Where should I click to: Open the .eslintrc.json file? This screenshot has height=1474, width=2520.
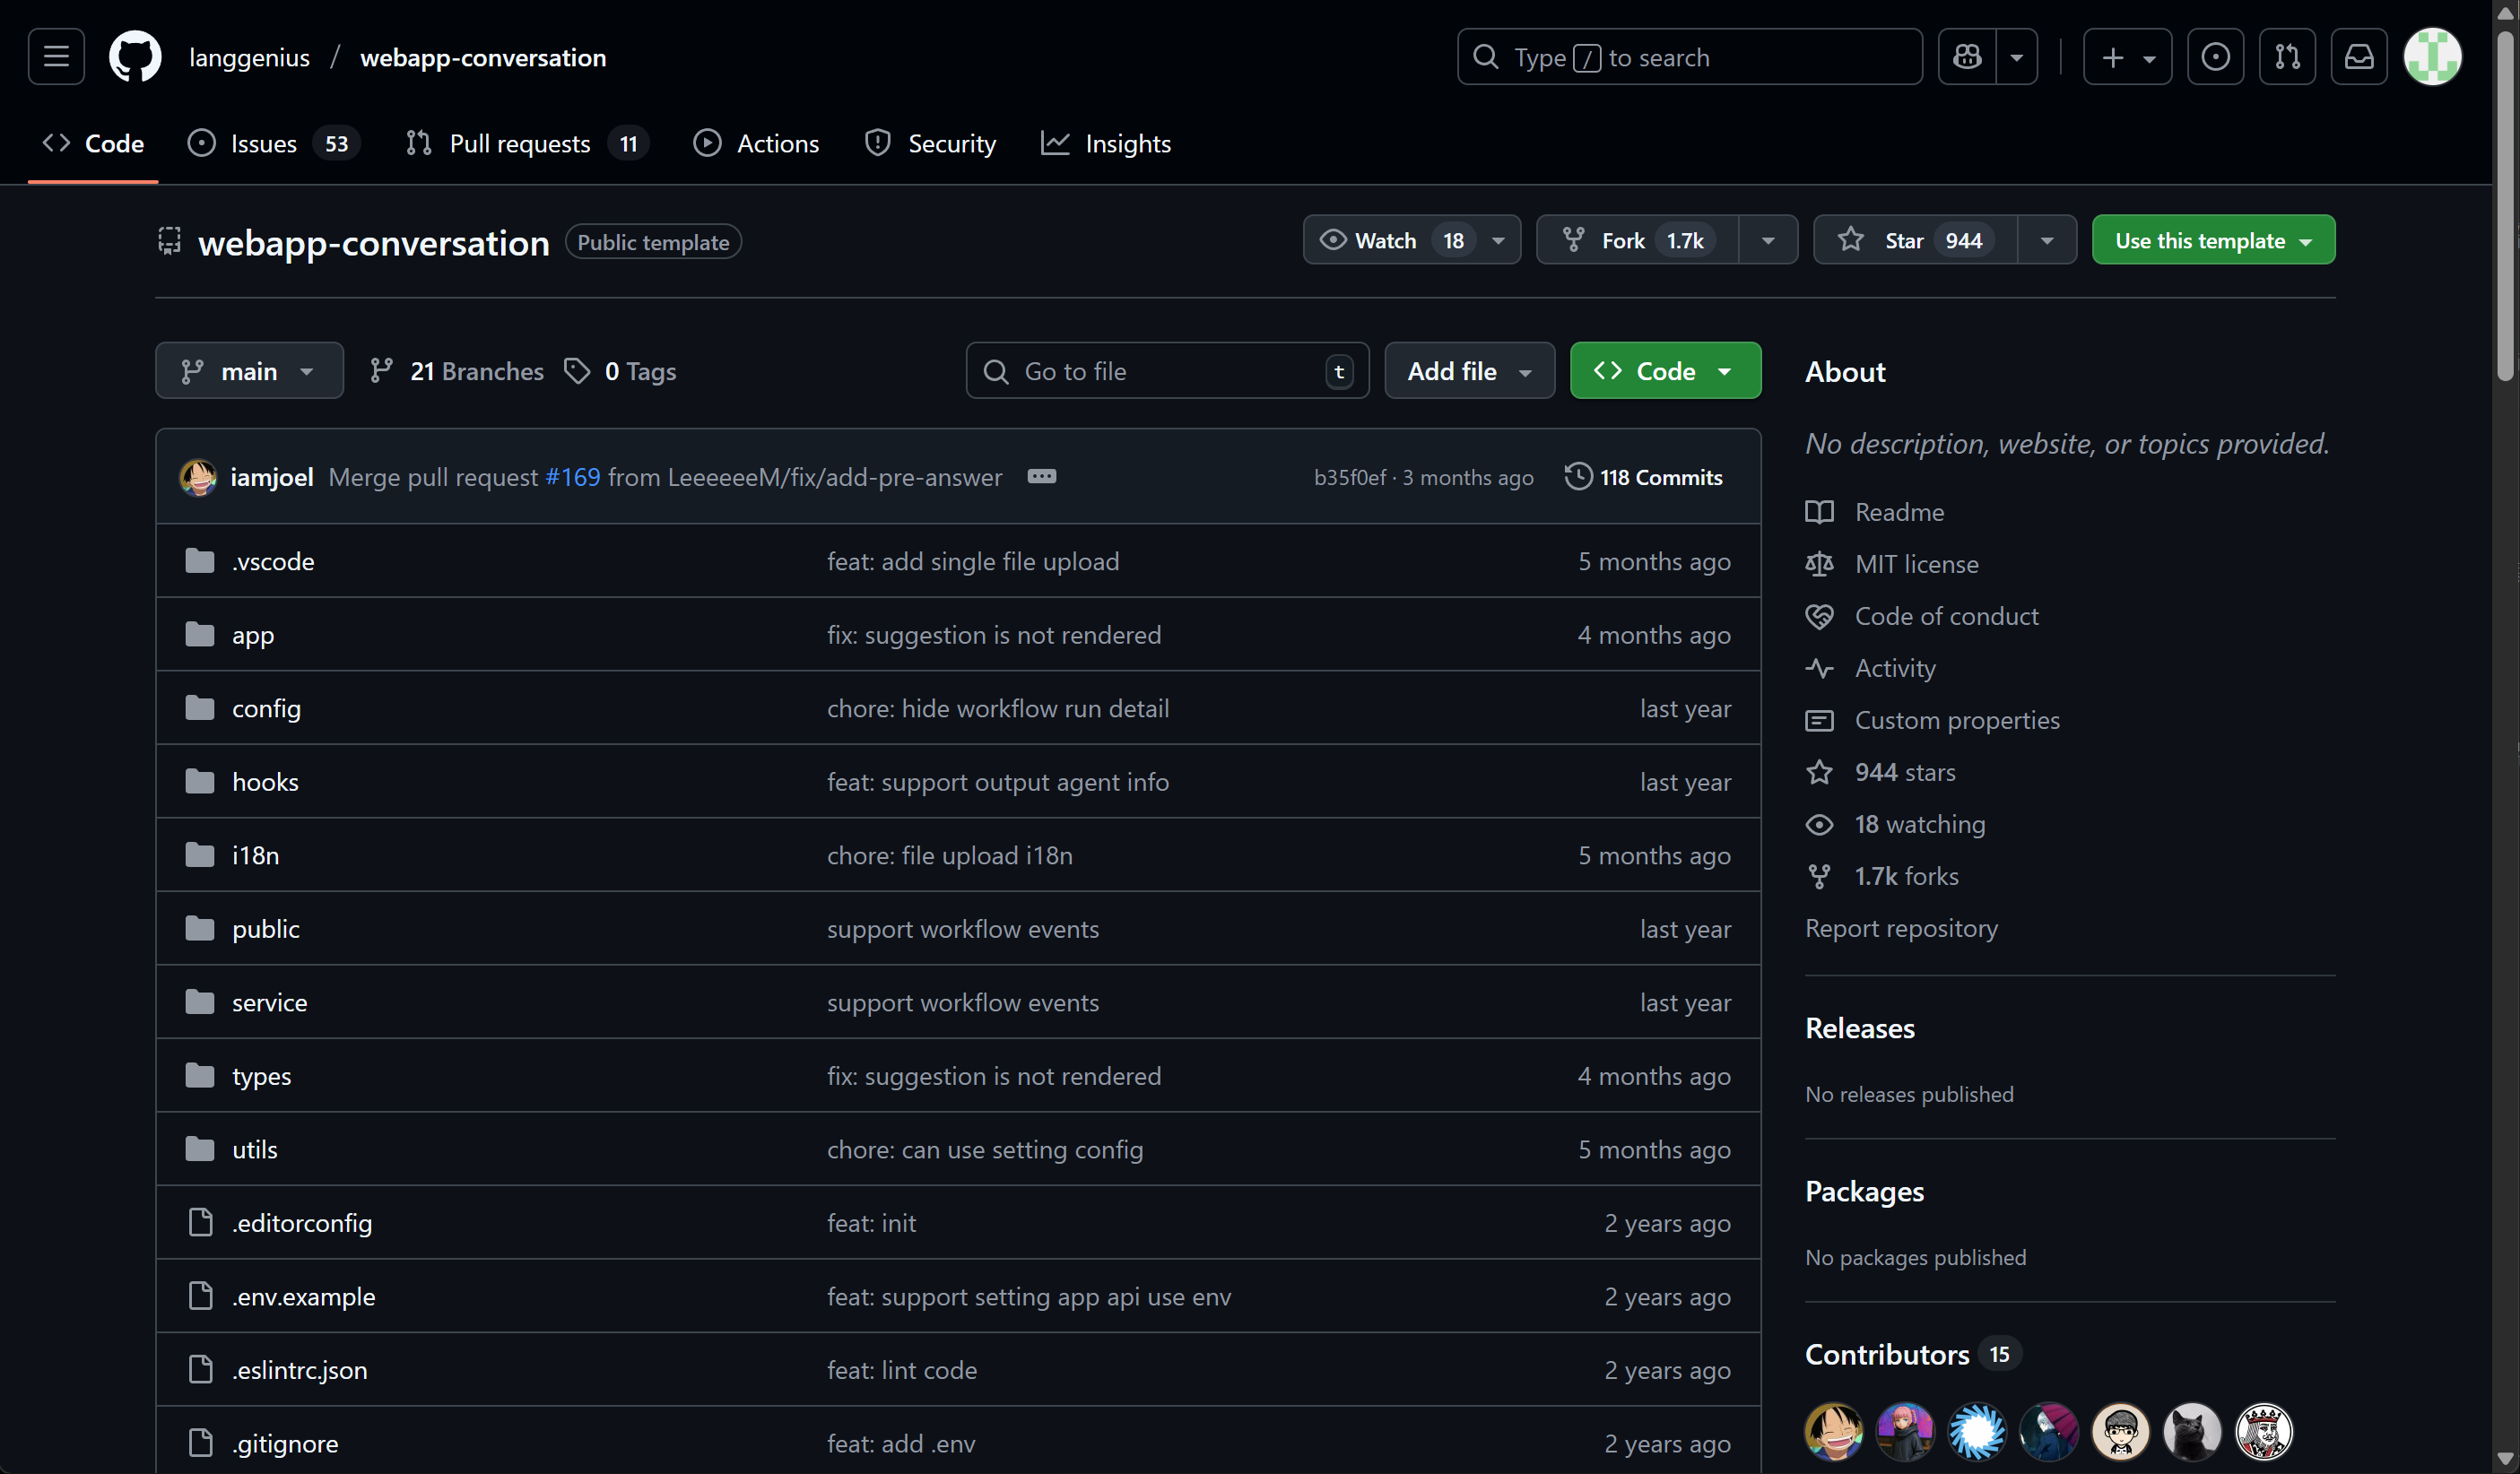click(300, 1370)
